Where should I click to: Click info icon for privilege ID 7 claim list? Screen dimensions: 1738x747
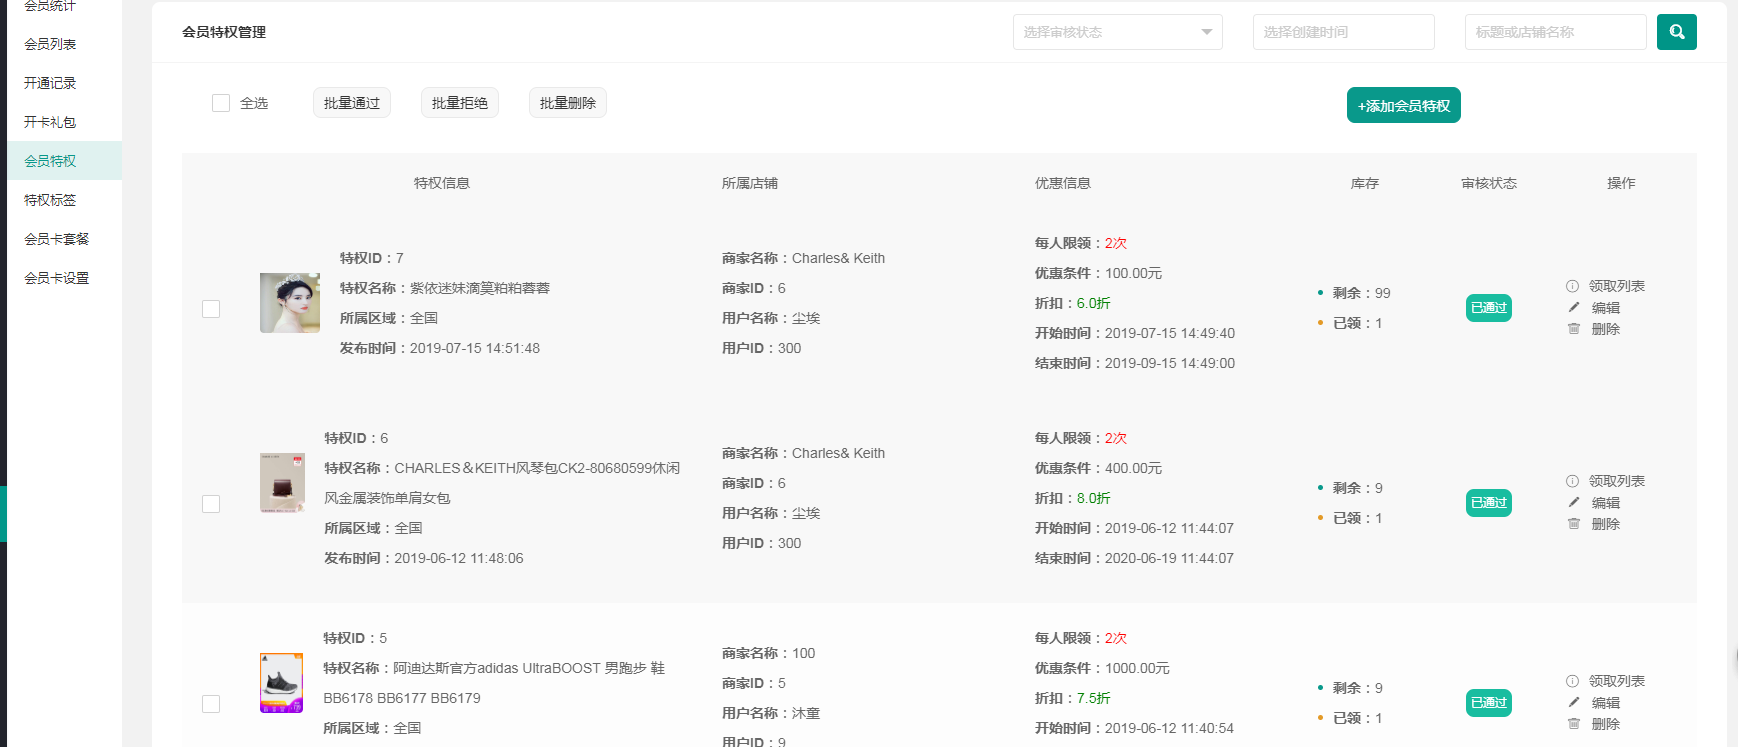1572,286
